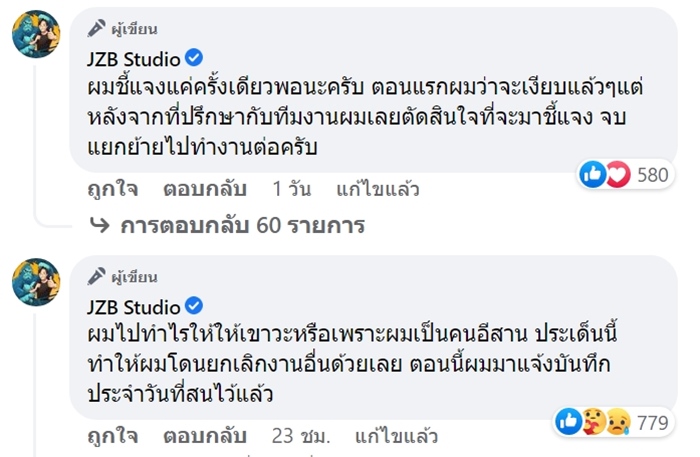Click the red heart reaction icon beside 580
The height and width of the screenshot is (457, 700).
click(x=616, y=175)
